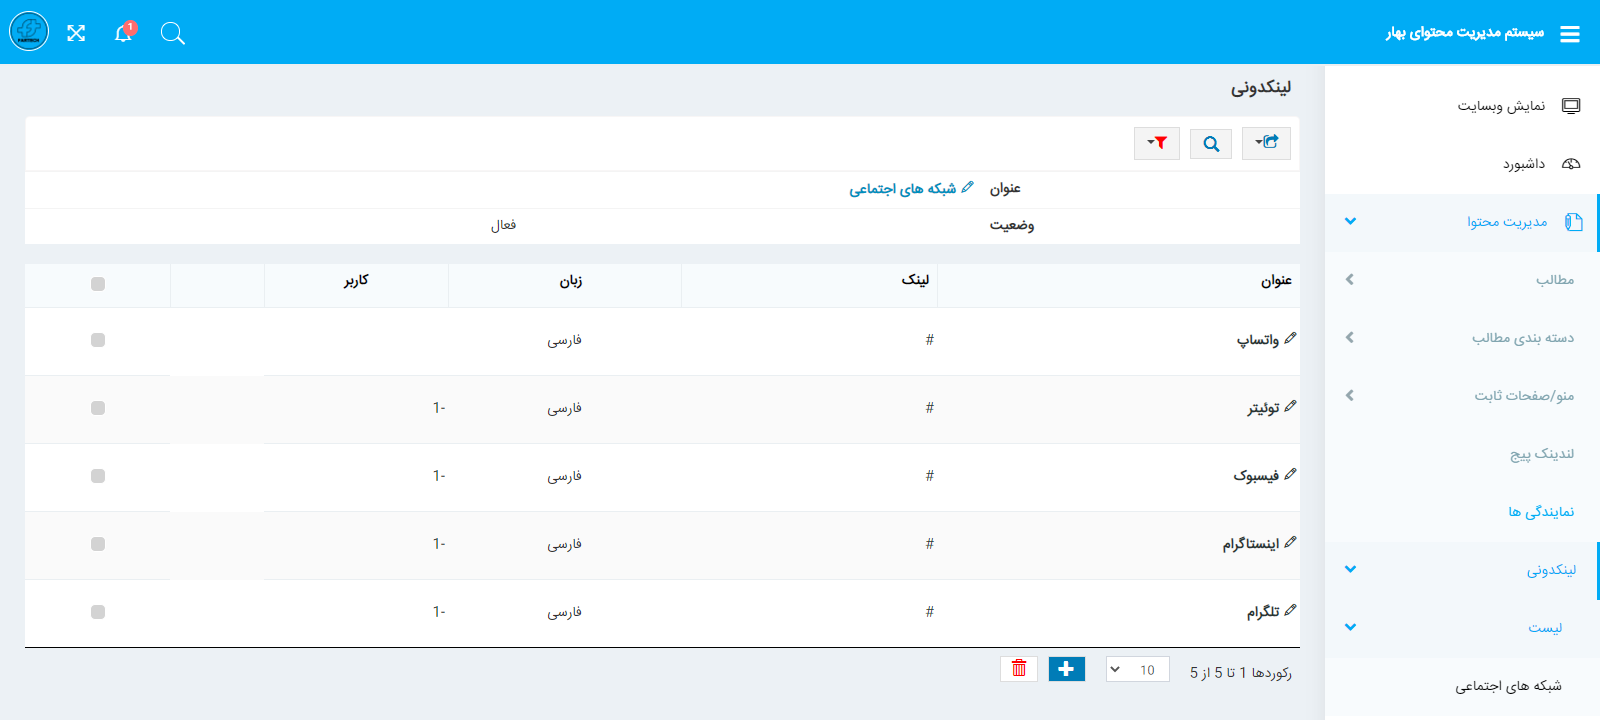This screenshot has width=1600, height=720.
Task: Select لندینگ پیج in the sidebar
Action: click(1541, 454)
